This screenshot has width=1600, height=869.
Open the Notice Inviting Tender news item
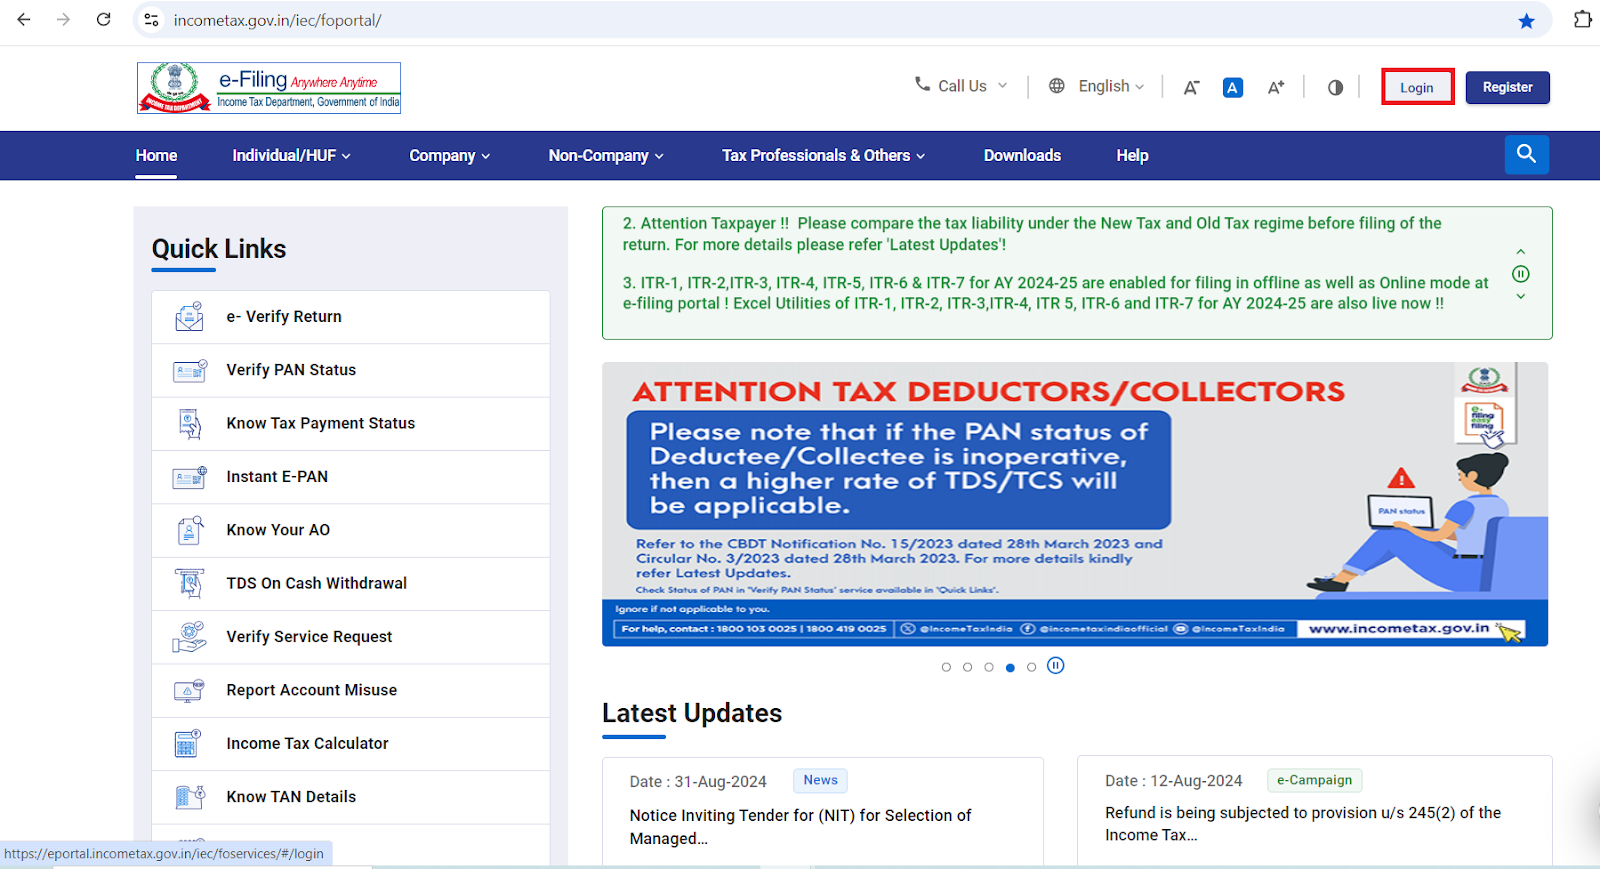(x=800, y=827)
